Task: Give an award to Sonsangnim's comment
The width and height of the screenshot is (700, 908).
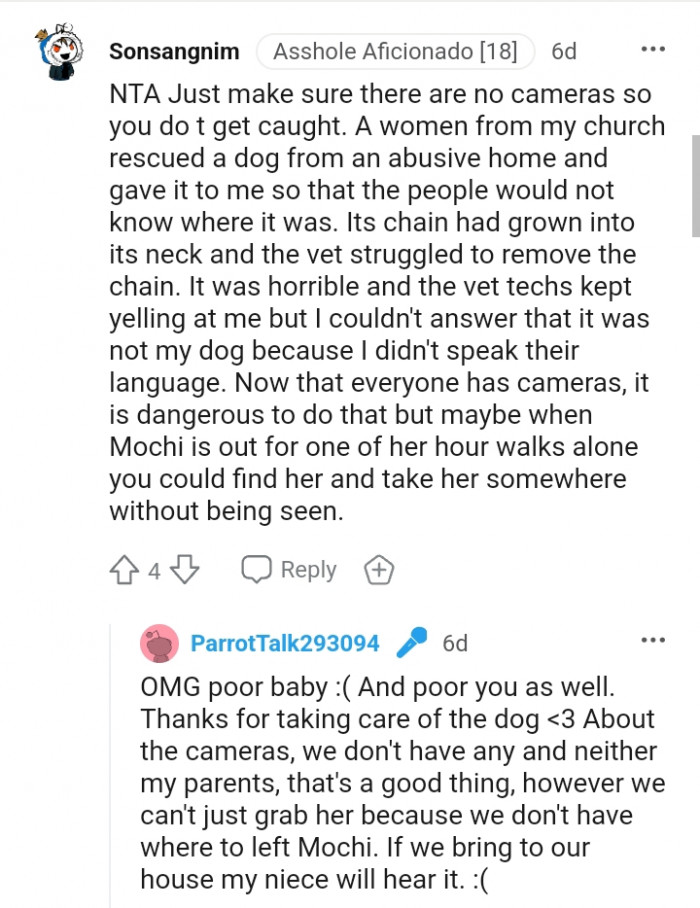Action: pyautogui.click(x=379, y=570)
